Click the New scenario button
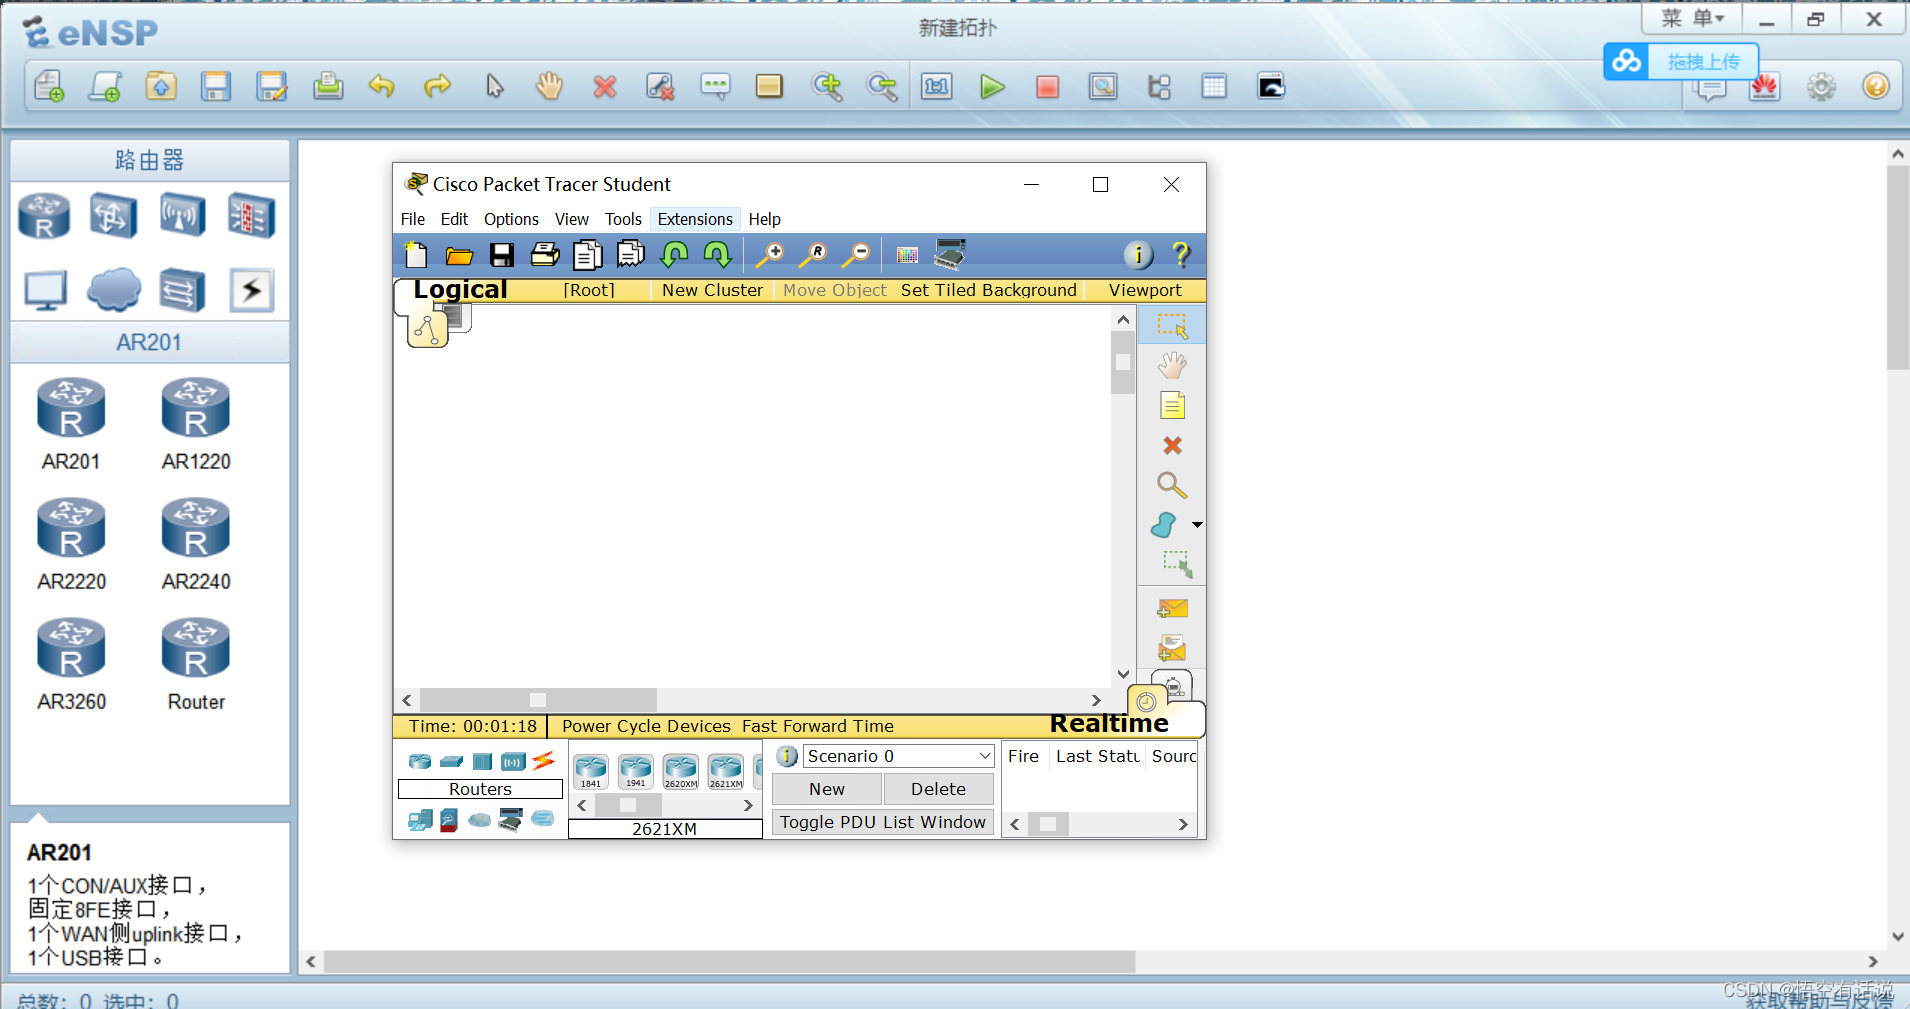Image resolution: width=1910 pixels, height=1009 pixels. coord(827,789)
